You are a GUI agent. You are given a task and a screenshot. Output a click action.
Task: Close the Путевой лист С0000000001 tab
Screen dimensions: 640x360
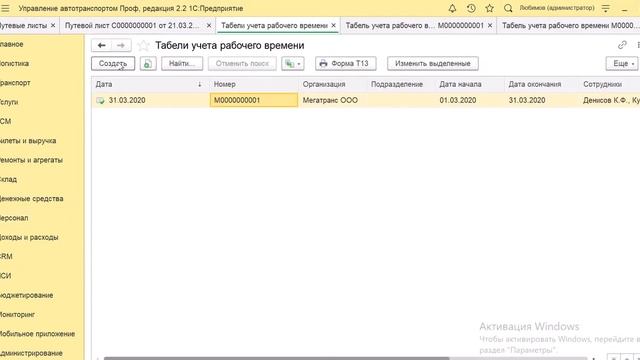click(209, 25)
